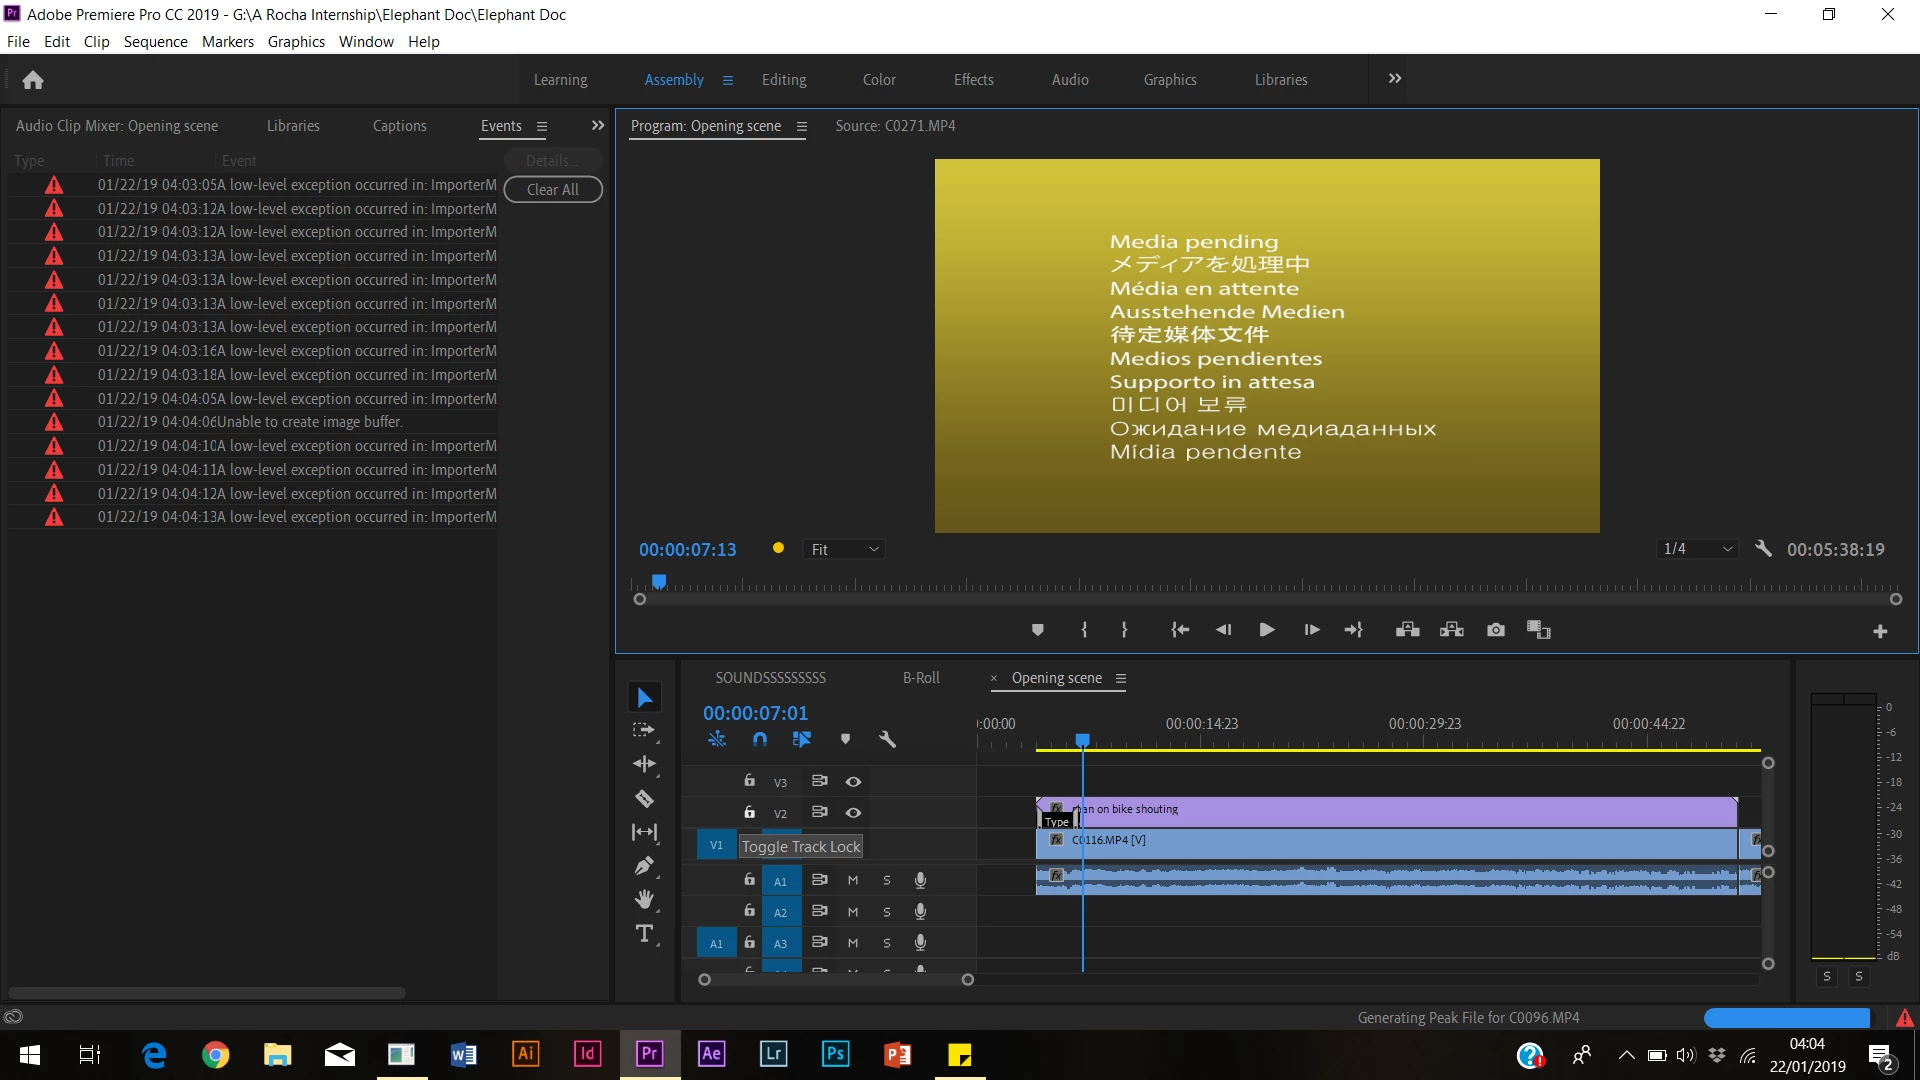Open Program monitor settings wrench
Image resolution: width=1920 pixels, height=1080 pixels.
pyautogui.click(x=1763, y=549)
